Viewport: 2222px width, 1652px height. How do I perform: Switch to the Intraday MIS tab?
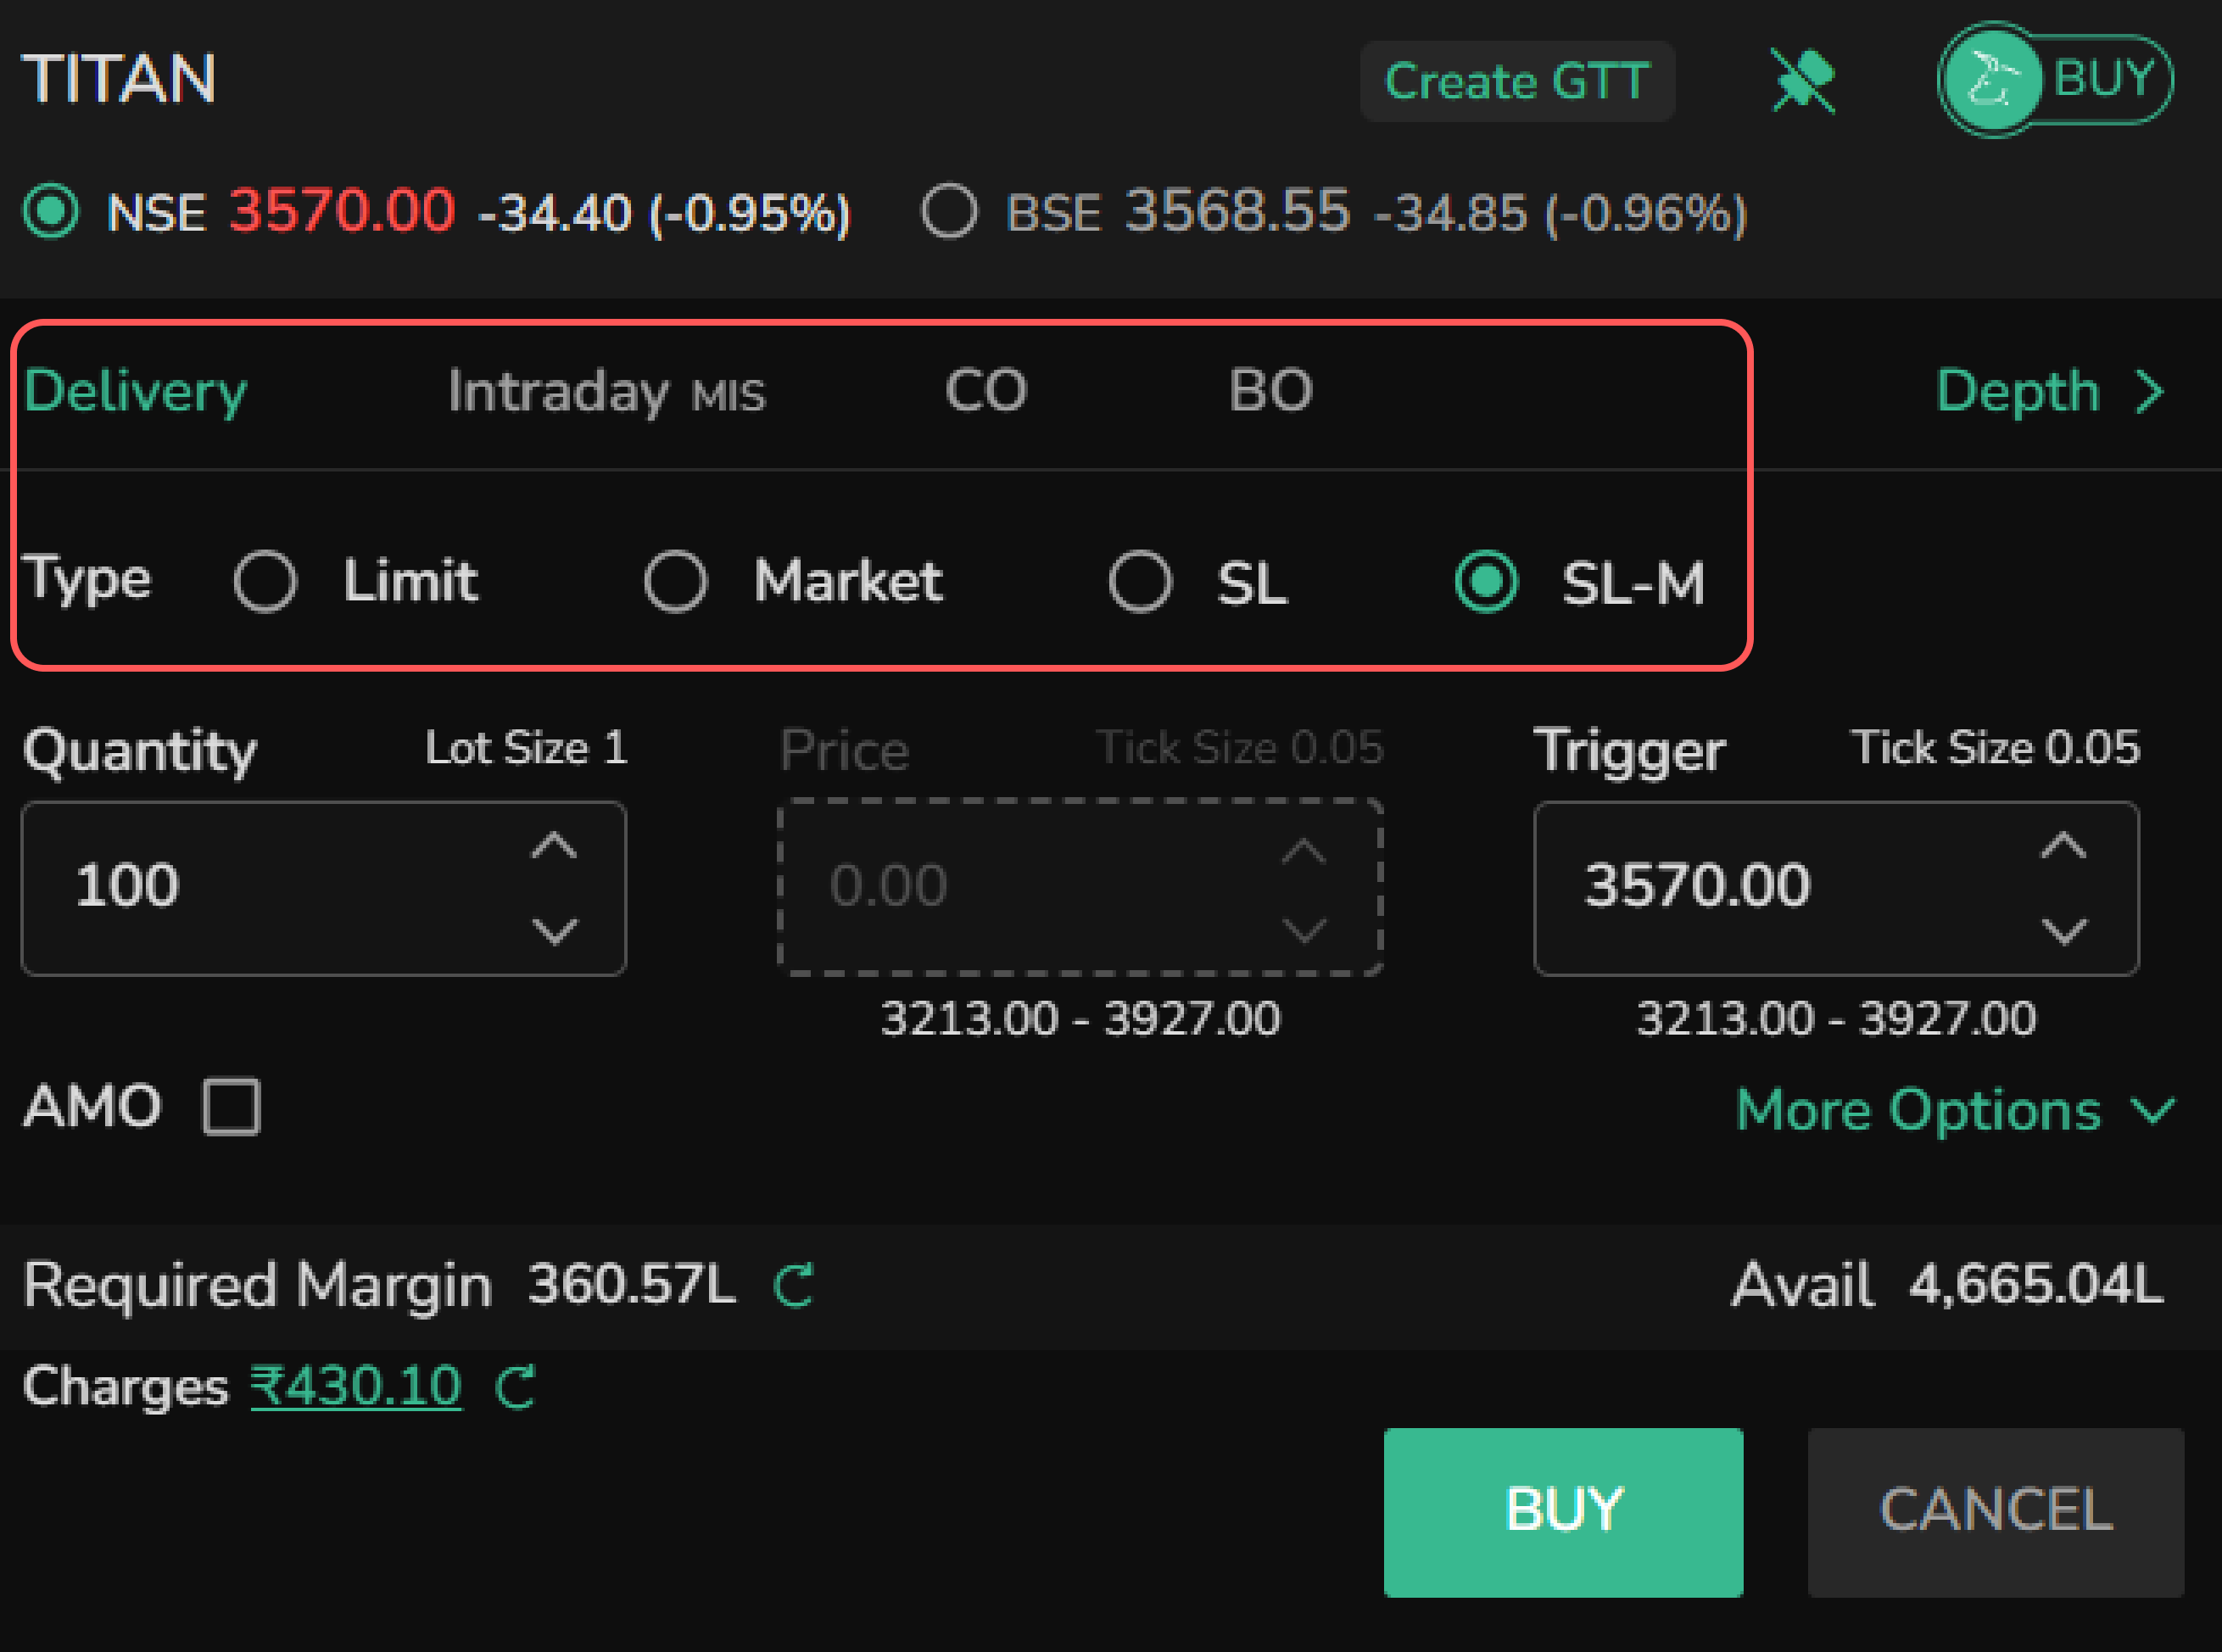[x=606, y=391]
